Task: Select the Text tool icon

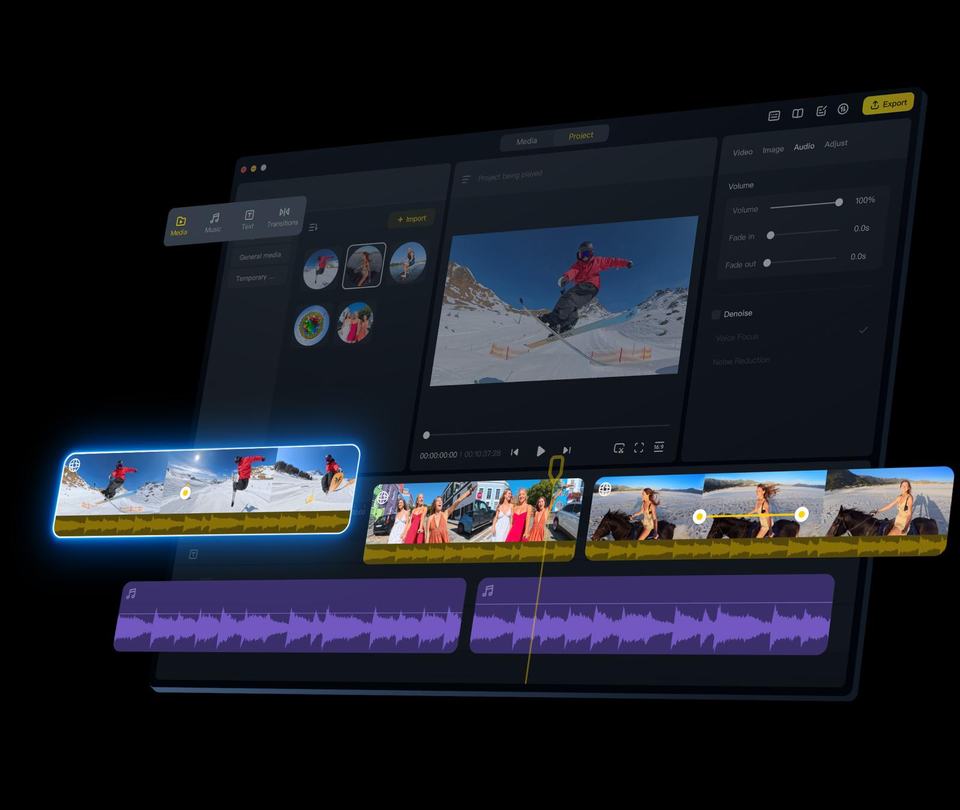Action: point(249,215)
